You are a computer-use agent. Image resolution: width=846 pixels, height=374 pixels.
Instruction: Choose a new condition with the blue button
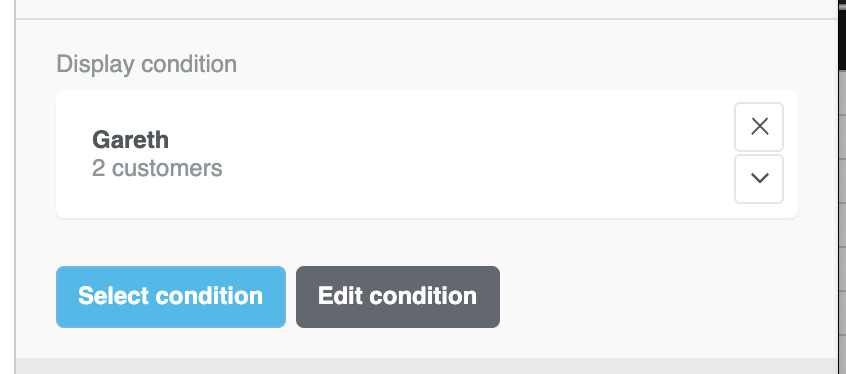170,296
